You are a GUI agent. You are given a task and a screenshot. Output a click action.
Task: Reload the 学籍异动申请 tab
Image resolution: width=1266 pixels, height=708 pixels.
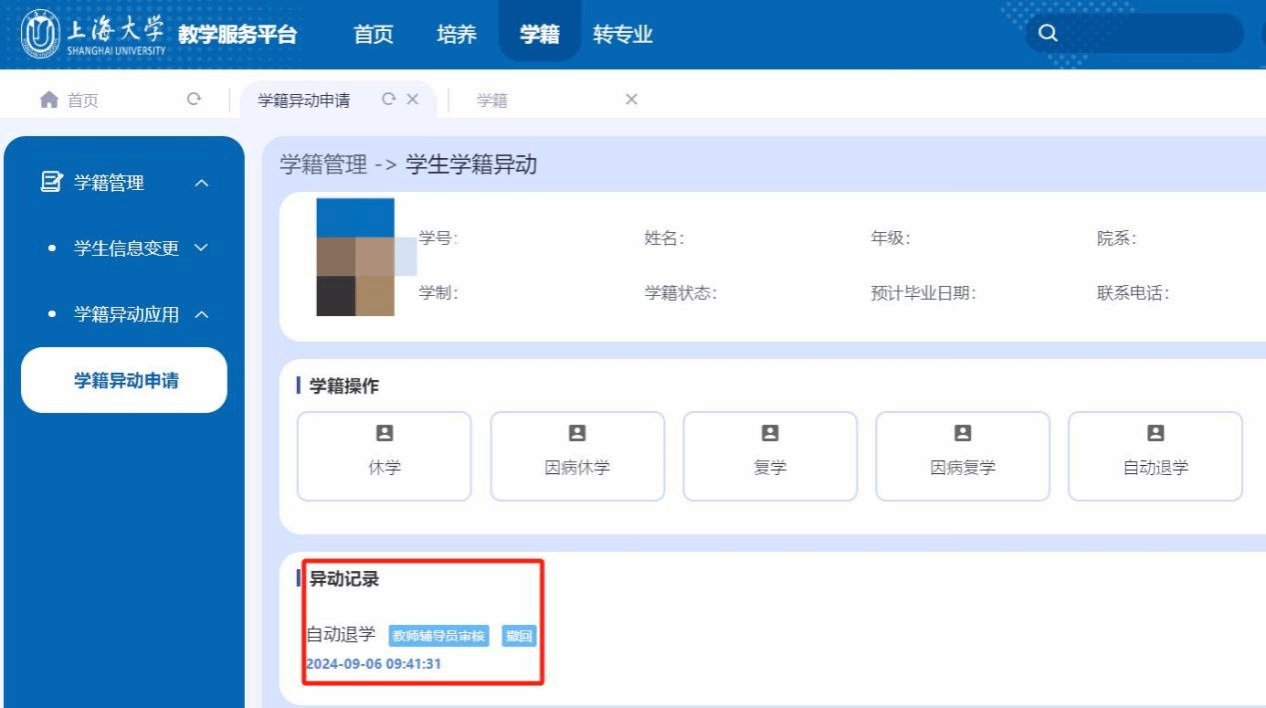tap(389, 99)
